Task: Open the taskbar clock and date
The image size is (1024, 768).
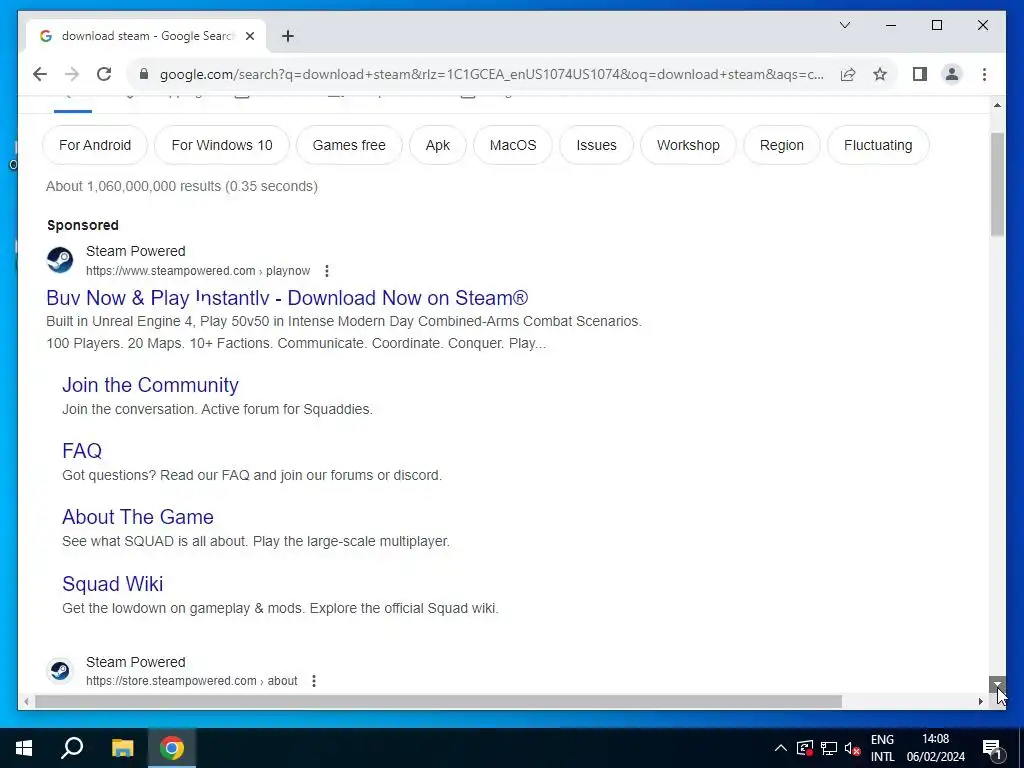Action: pos(935,748)
